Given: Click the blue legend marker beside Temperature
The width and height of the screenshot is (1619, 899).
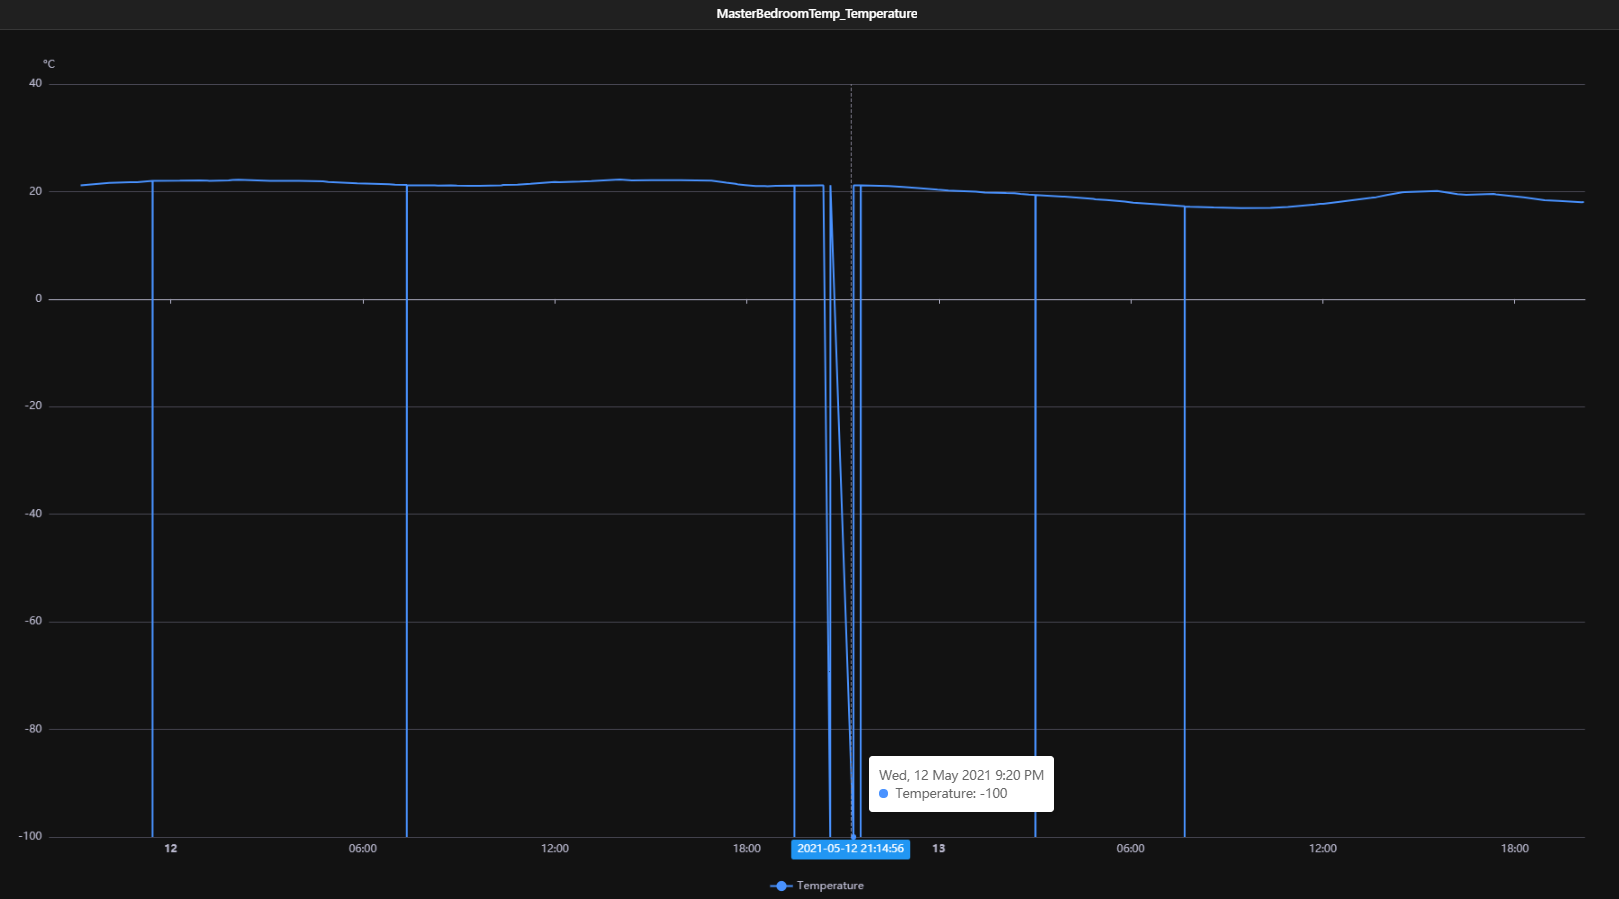Looking at the screenshot, I should (781, 886).
